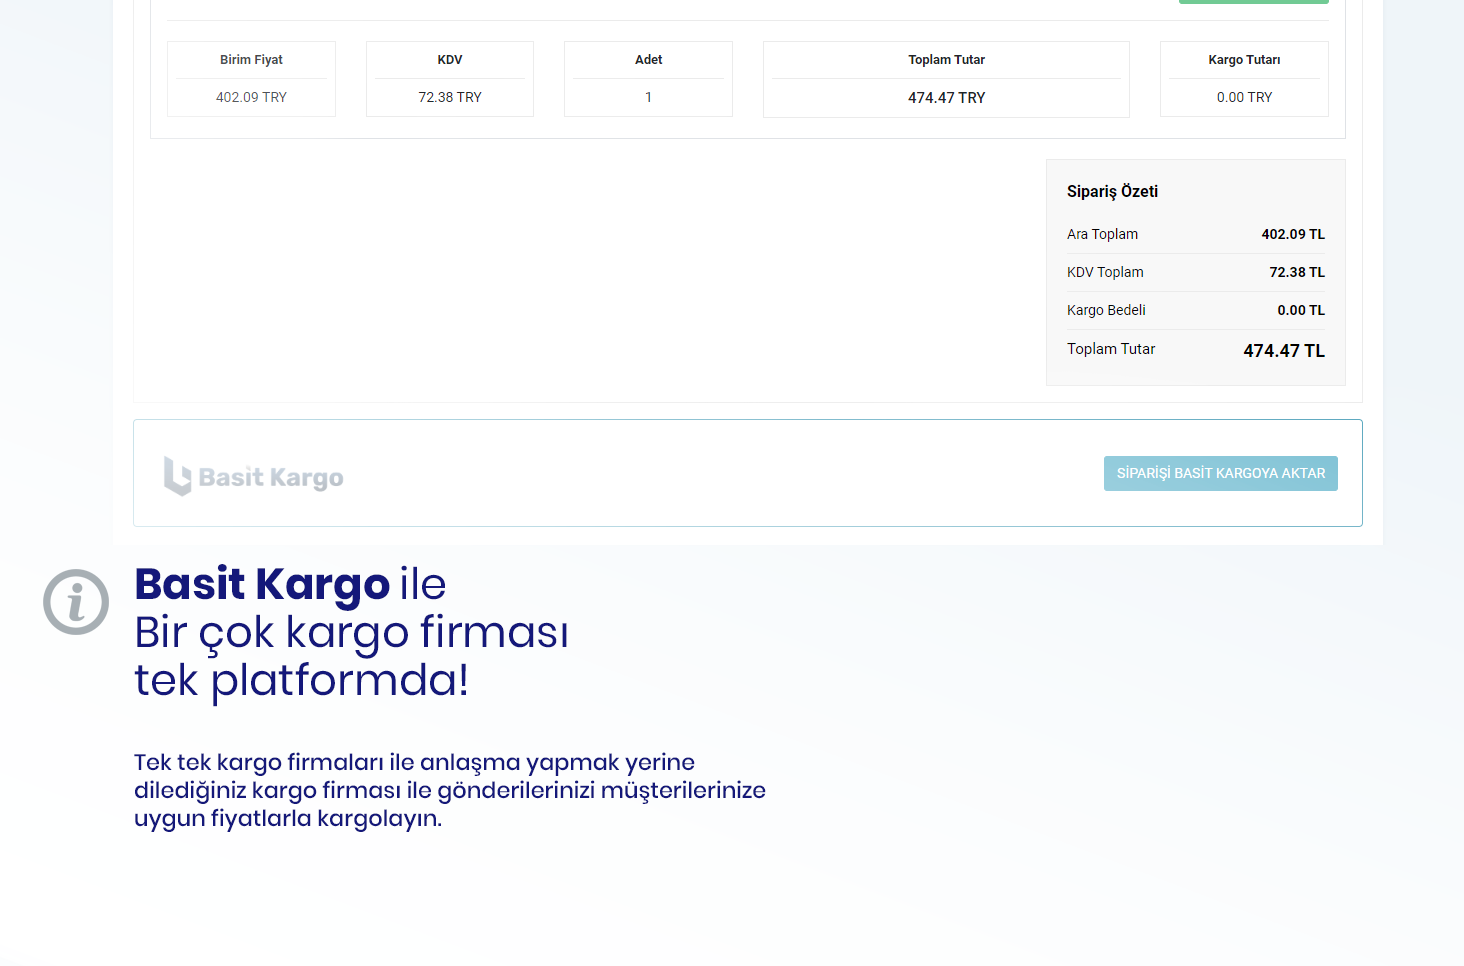
Task: Select the Kargo Bedeli summary row
Action: (x=1195, y=310)
